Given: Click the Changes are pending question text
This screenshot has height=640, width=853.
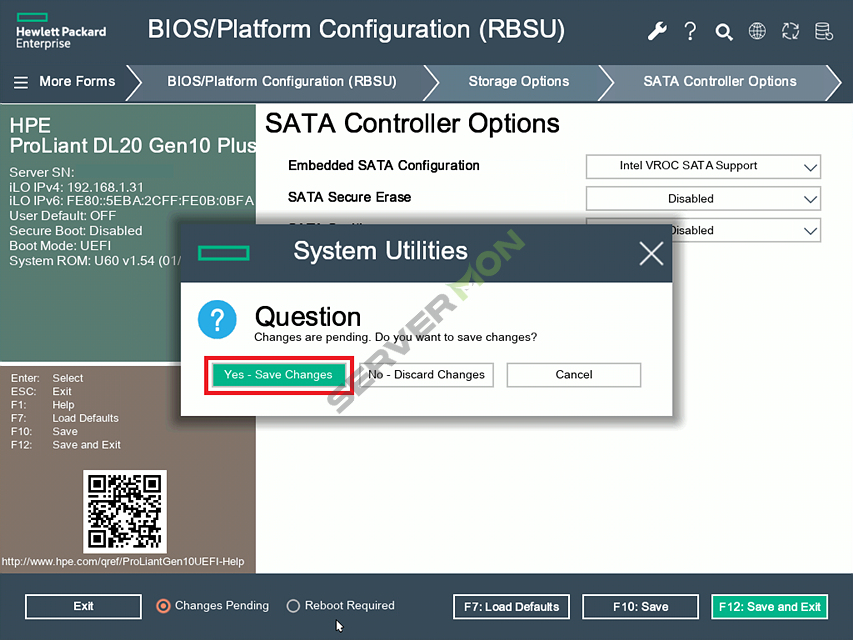Looking at the screenshot, I should (x=395, y=337).
